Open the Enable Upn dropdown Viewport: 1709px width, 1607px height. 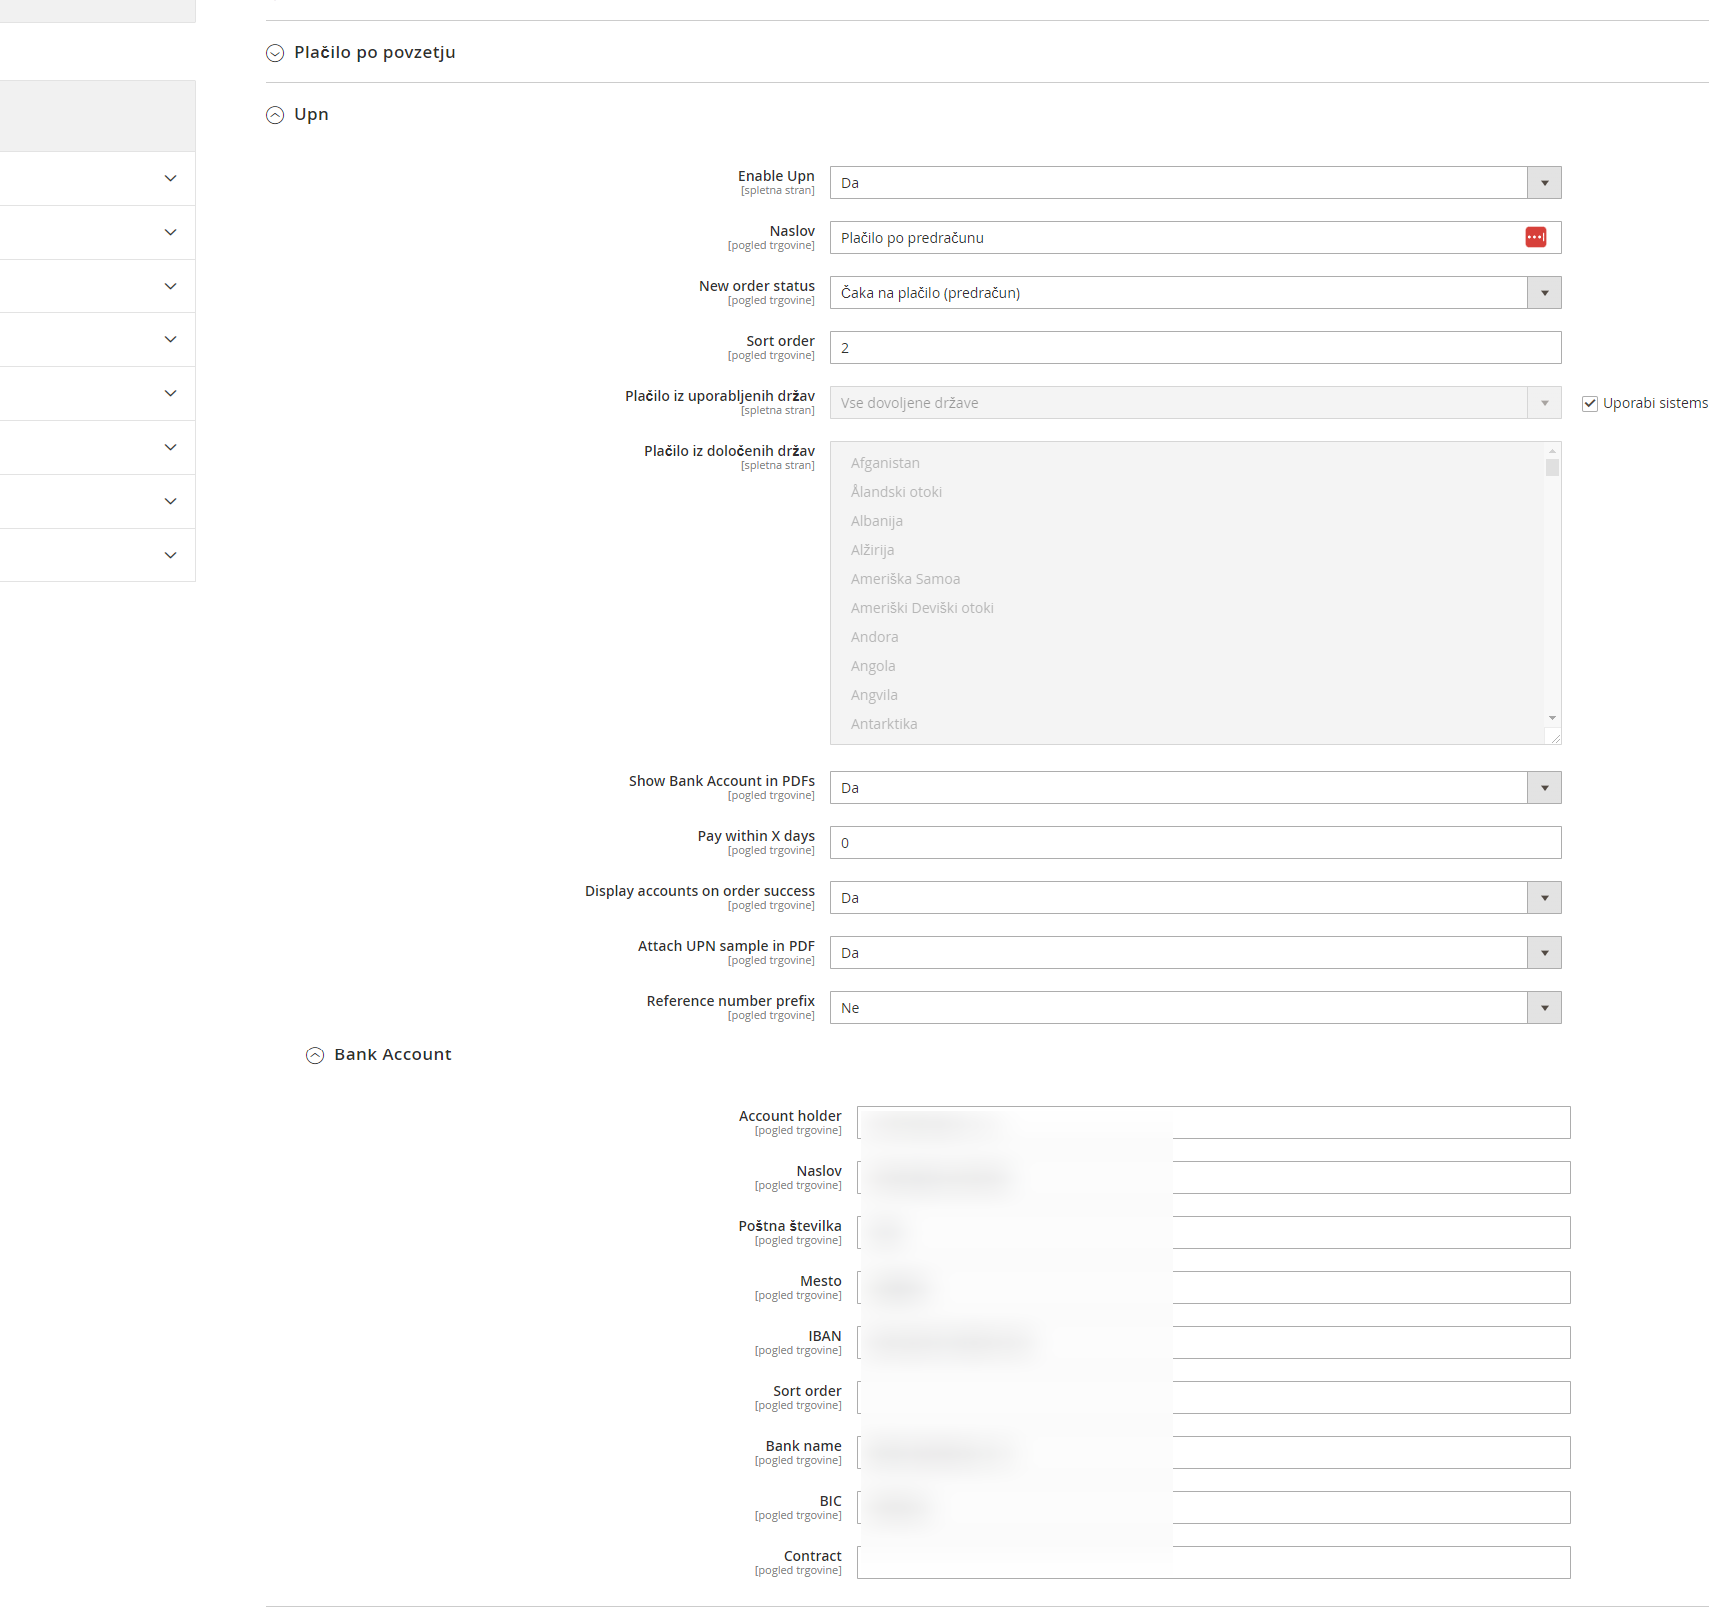[1195, 183]
